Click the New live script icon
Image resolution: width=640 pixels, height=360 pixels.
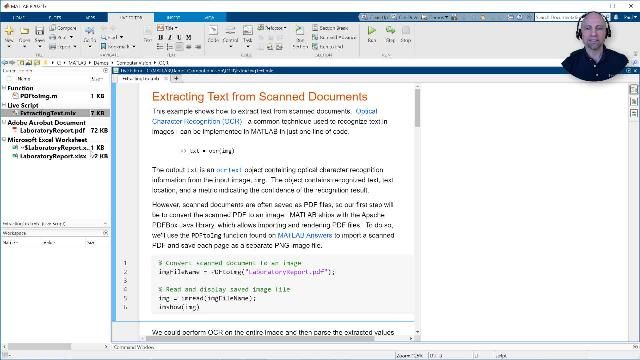point(9,31)
